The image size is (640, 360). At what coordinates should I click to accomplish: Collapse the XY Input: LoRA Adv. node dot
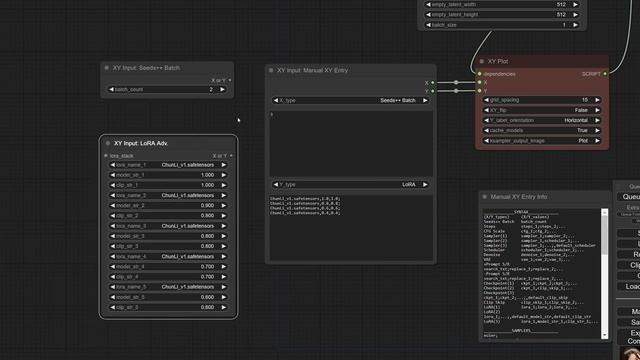(x=108, y=143)
